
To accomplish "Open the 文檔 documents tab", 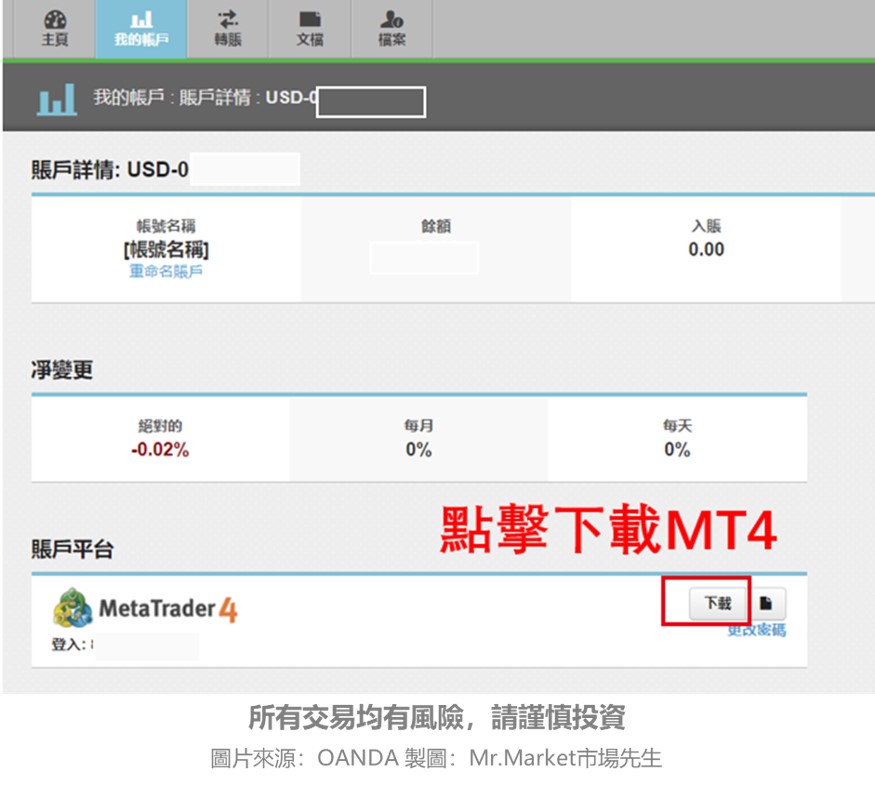I will [310, 29].
